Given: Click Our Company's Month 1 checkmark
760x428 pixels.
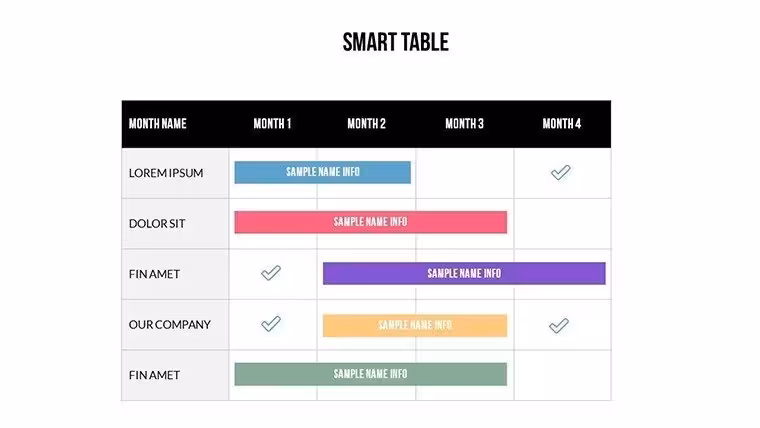Looking at the screenshot, I should click(271, 323).
